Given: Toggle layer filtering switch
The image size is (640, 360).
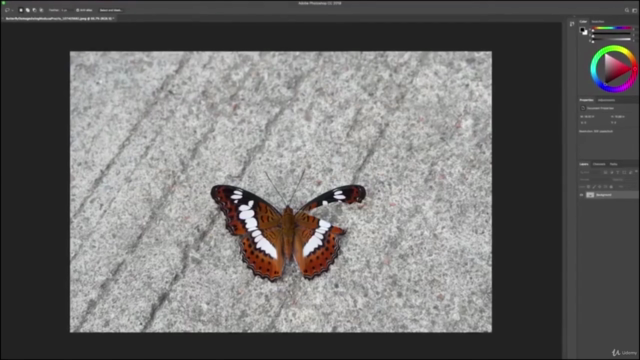Looking at the screenshot, I should pos(636,171).
